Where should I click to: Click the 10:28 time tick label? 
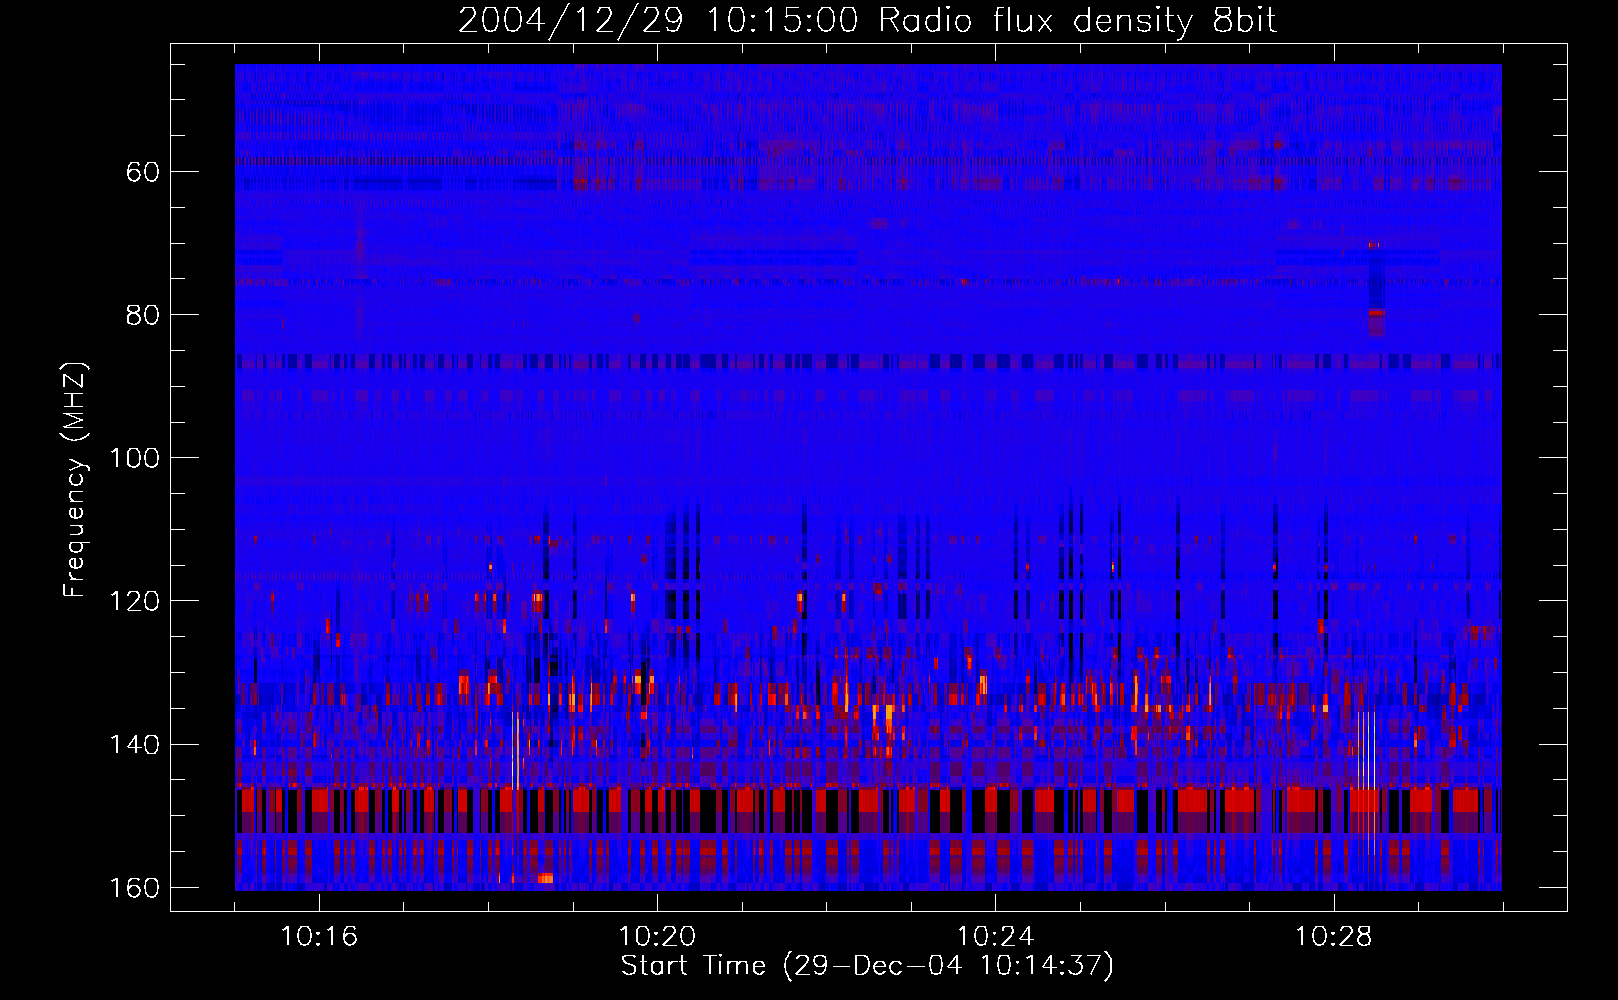(x=1334, y=937)
